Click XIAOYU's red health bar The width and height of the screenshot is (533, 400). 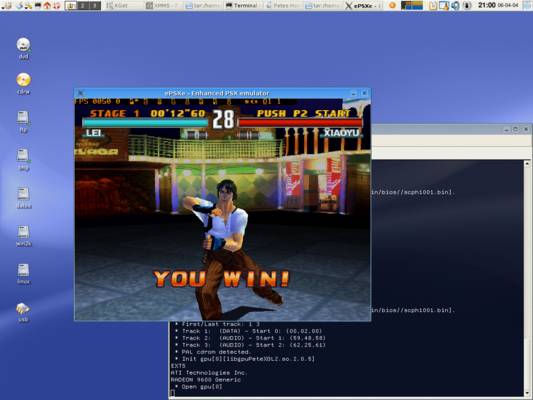point(300,123)
